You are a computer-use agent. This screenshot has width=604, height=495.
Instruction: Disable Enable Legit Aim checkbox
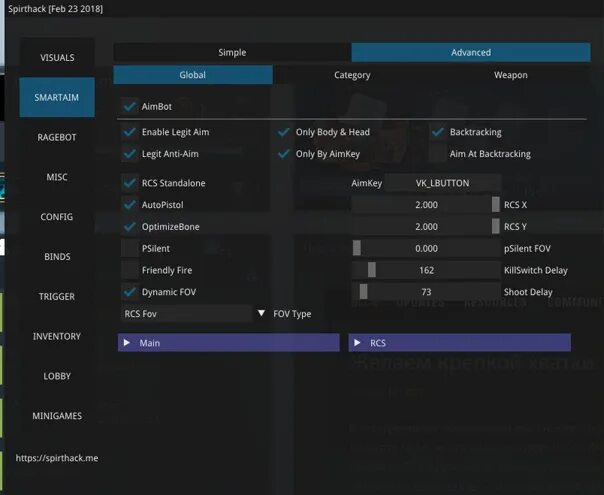(x=130, y=132)
